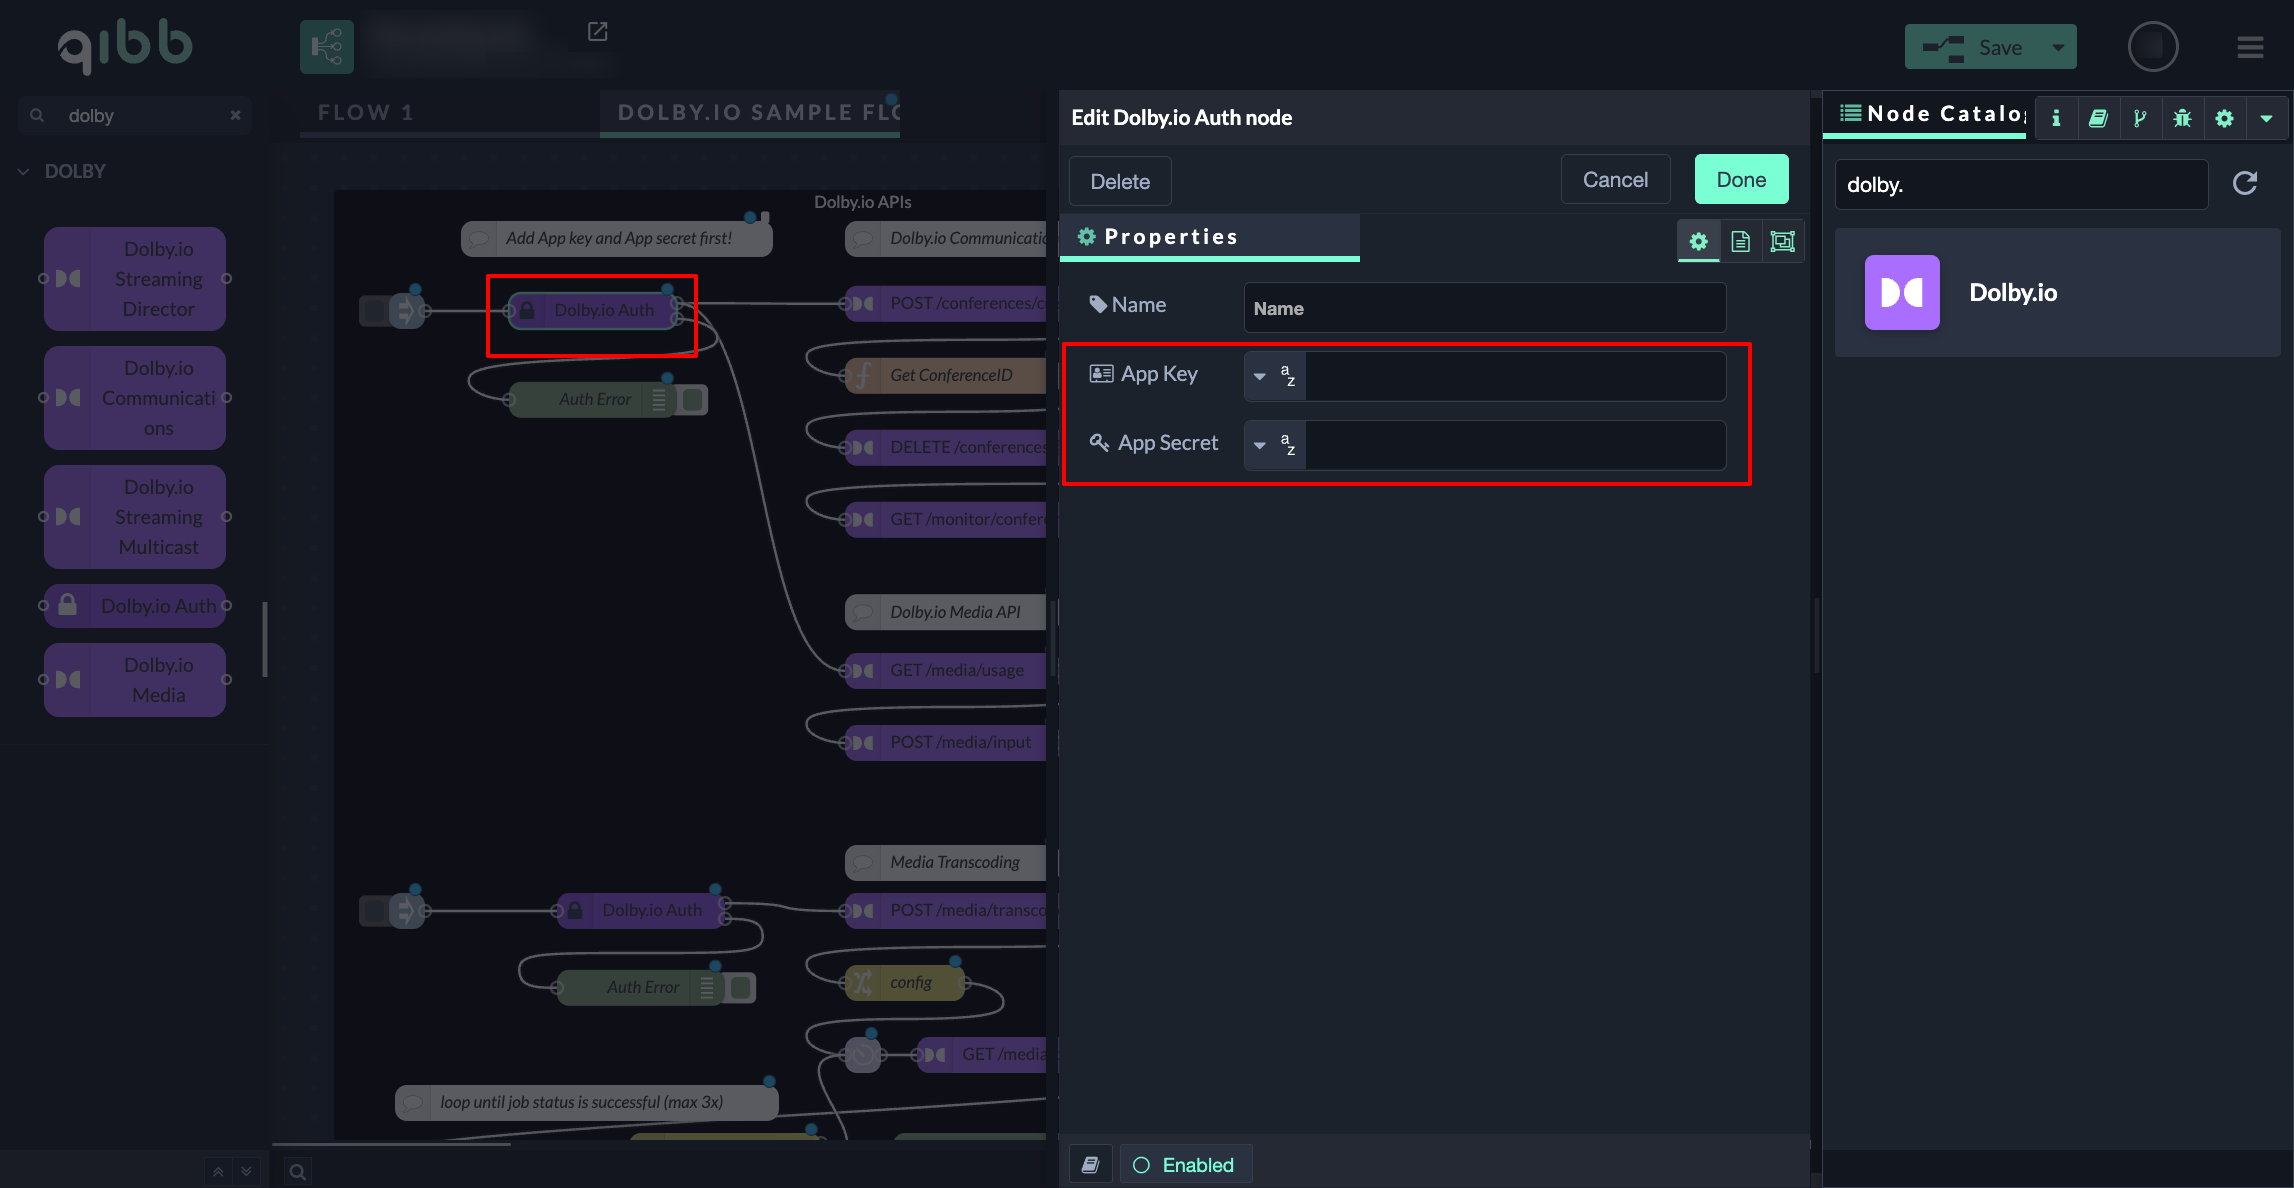This screenshot has width=2294, height=1188.
Task: Click the node properties gear icon
Action: pyautogui.click(x=1698, y=241)
